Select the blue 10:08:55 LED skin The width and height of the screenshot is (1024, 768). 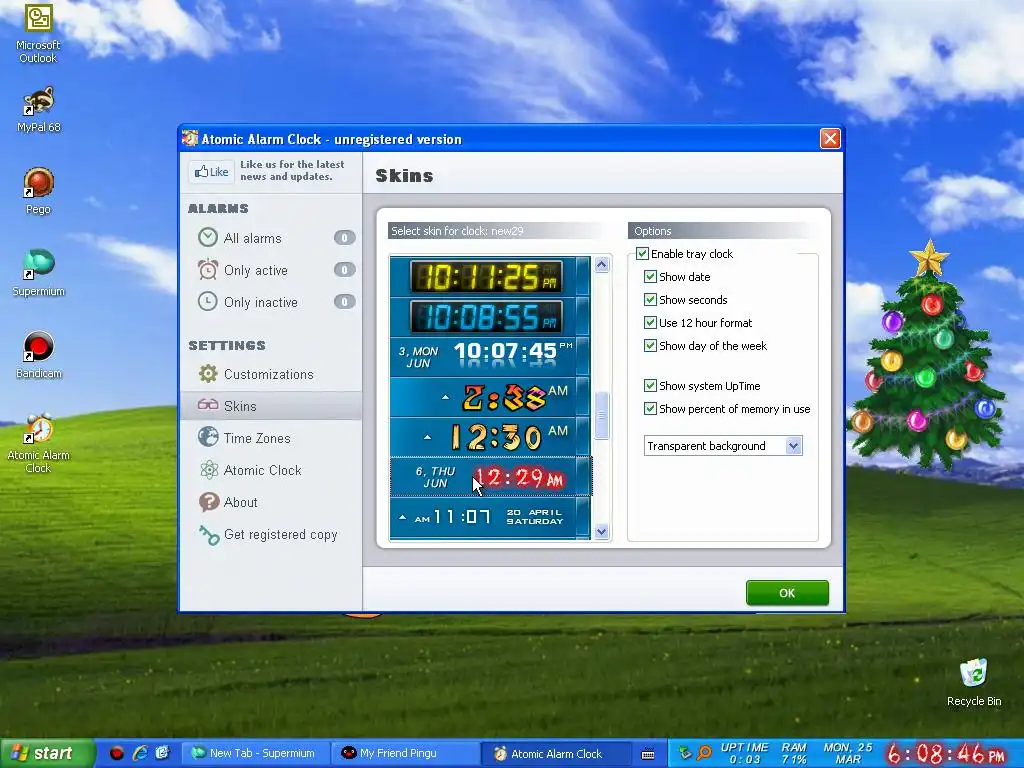490,317
